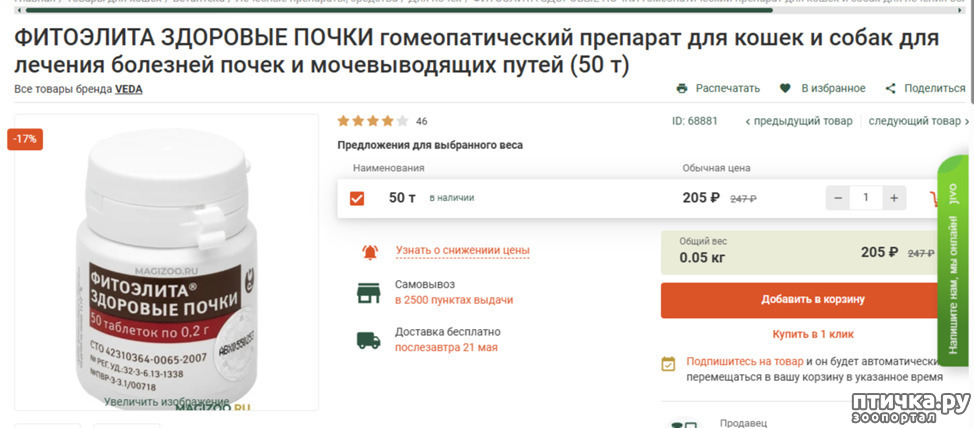
Task: Increase quantity with the plus button
Action: pos(894,198)
